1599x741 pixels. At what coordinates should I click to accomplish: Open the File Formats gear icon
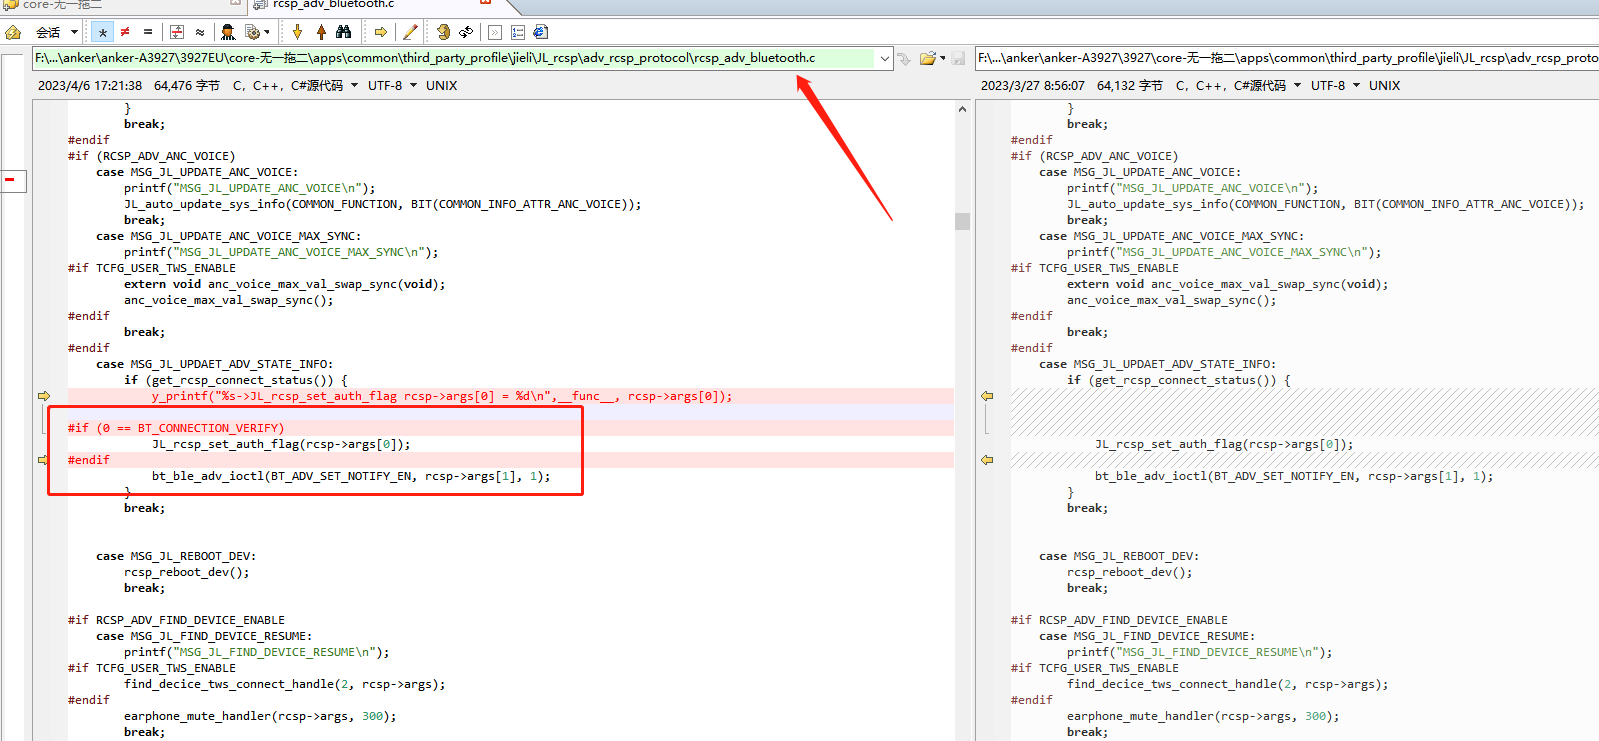pyautogui.click(x=254, y=32)
